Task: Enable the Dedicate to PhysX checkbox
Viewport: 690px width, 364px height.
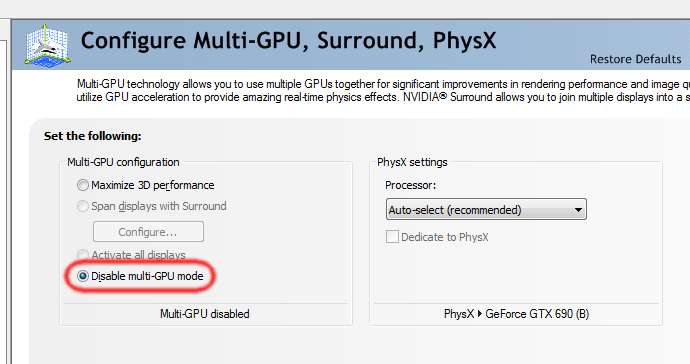Action: pyautogui.click(x=392, y=237)
